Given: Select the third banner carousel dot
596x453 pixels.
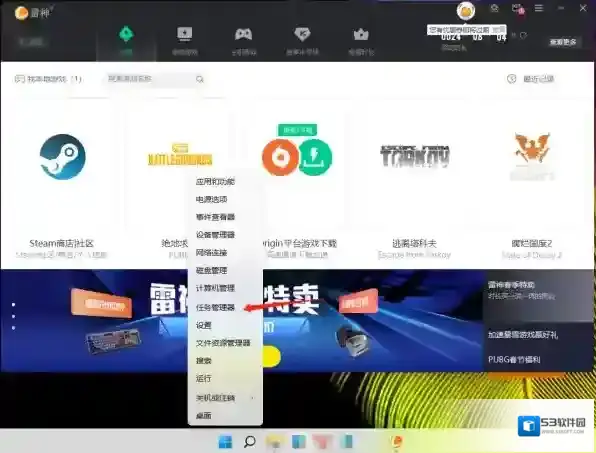Looking at the screenshot, I should click(14, 328).
